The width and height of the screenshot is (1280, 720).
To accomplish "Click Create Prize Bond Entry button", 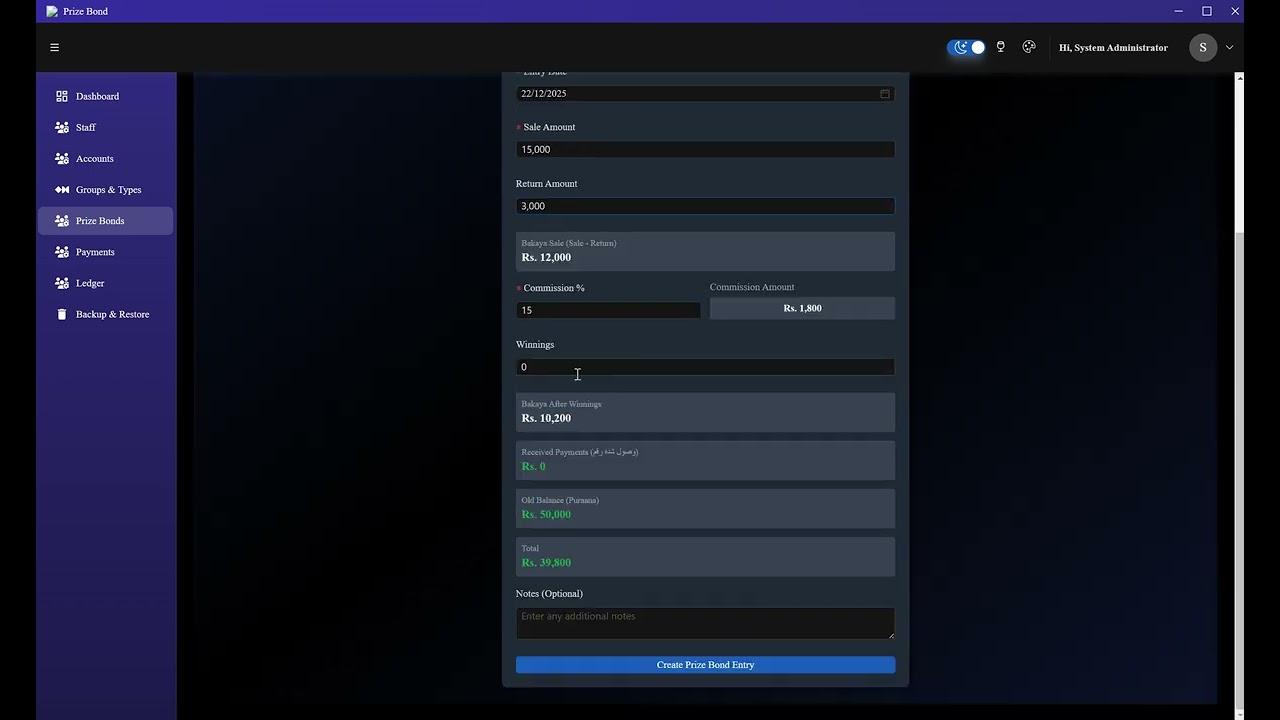I will pos(705,665).
